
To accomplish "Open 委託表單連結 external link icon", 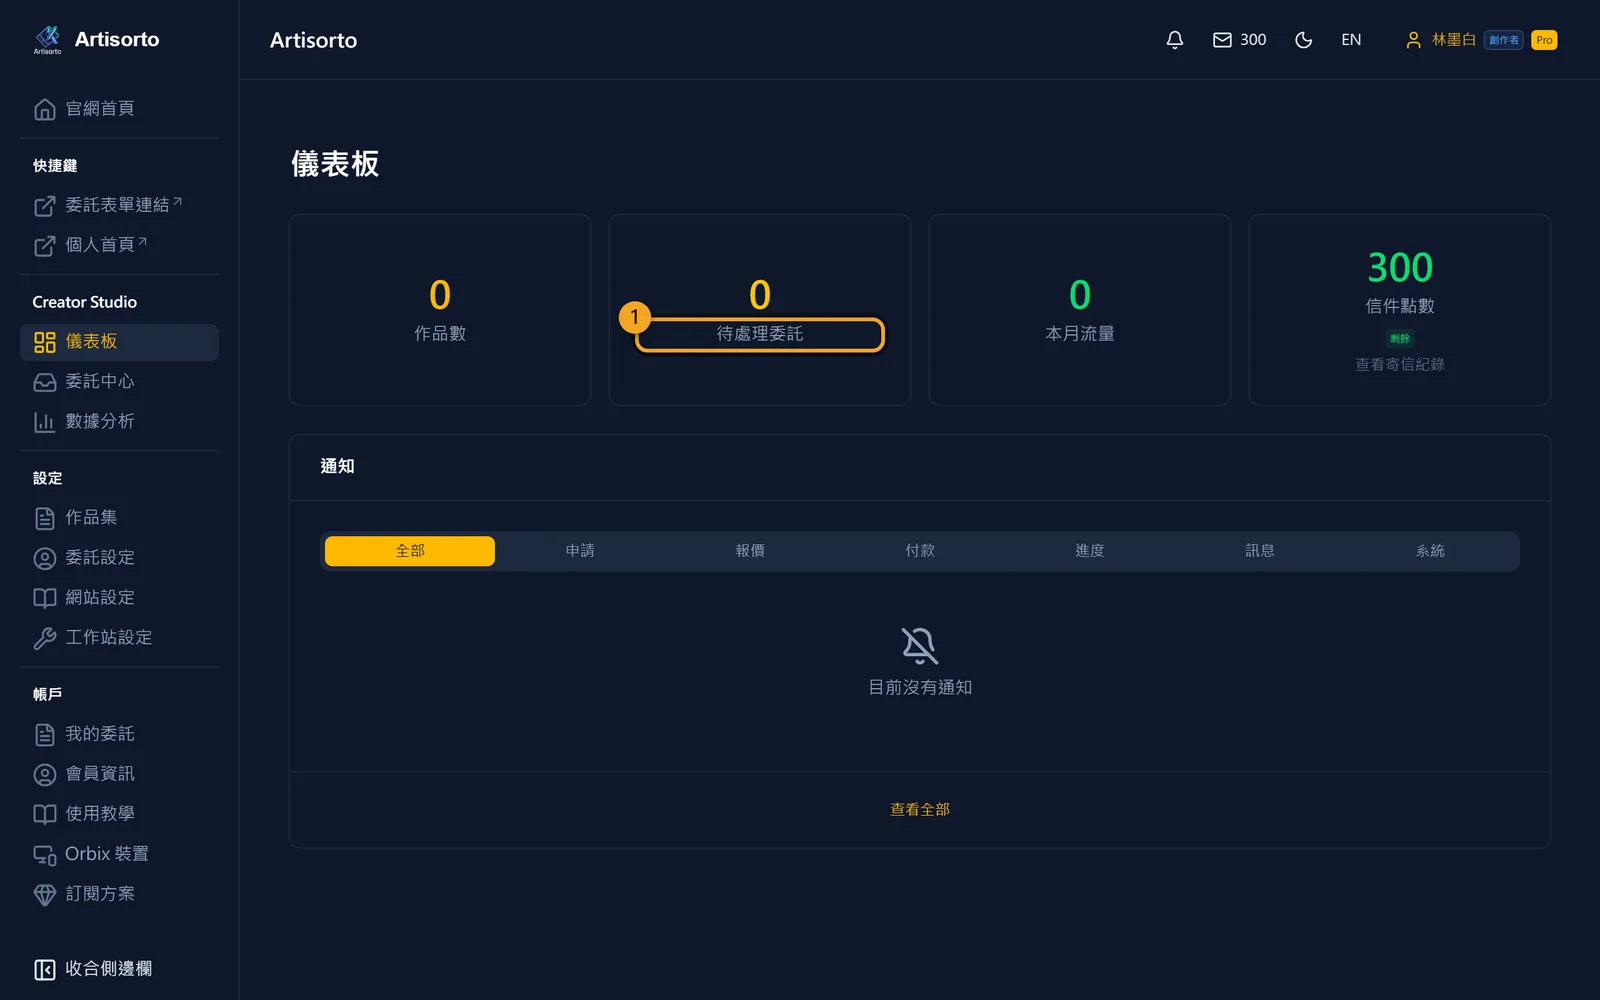I will (x=45, y=205).
